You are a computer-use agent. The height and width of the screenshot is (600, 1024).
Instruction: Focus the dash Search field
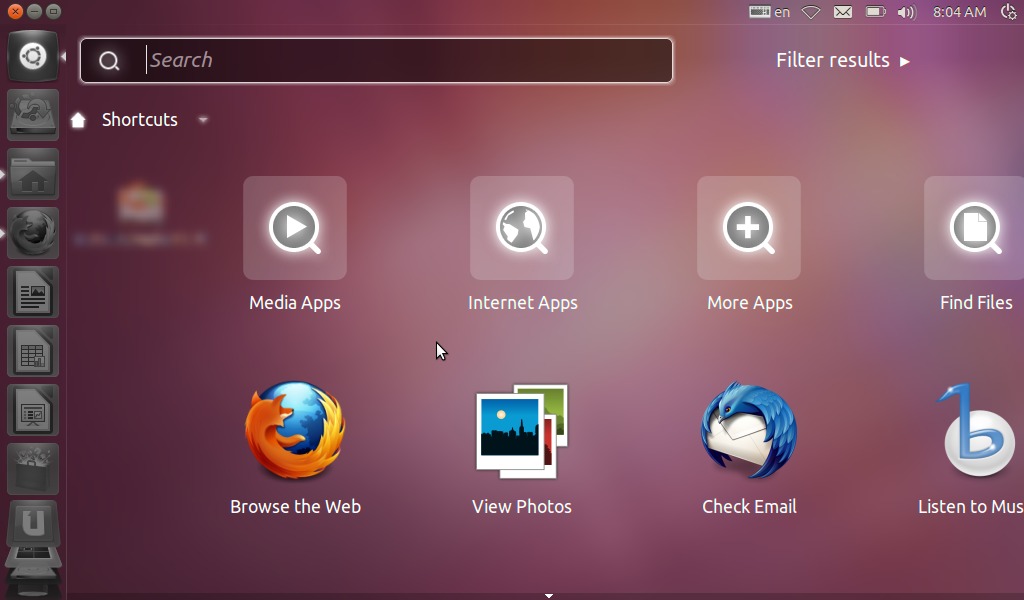click(376, 61)
